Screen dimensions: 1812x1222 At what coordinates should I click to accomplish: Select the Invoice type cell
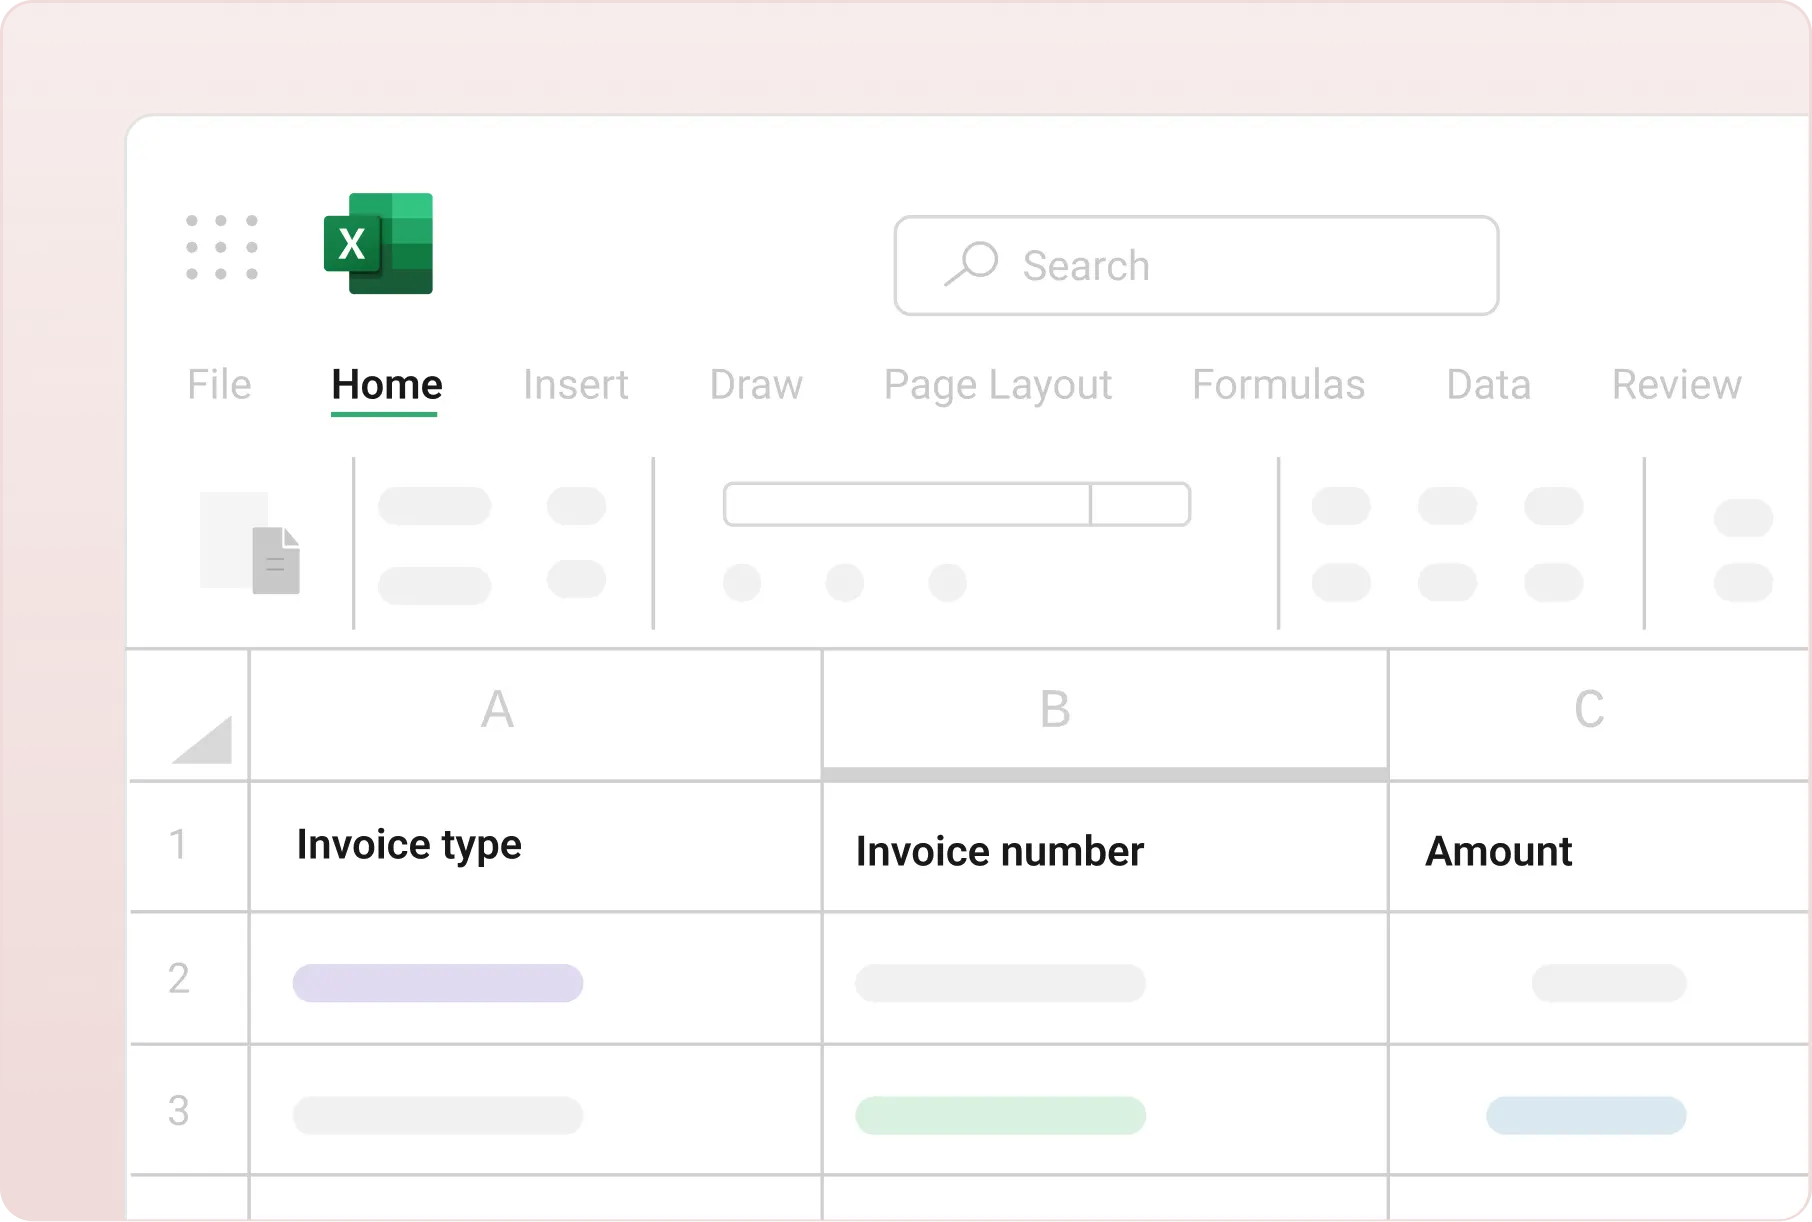535,846
